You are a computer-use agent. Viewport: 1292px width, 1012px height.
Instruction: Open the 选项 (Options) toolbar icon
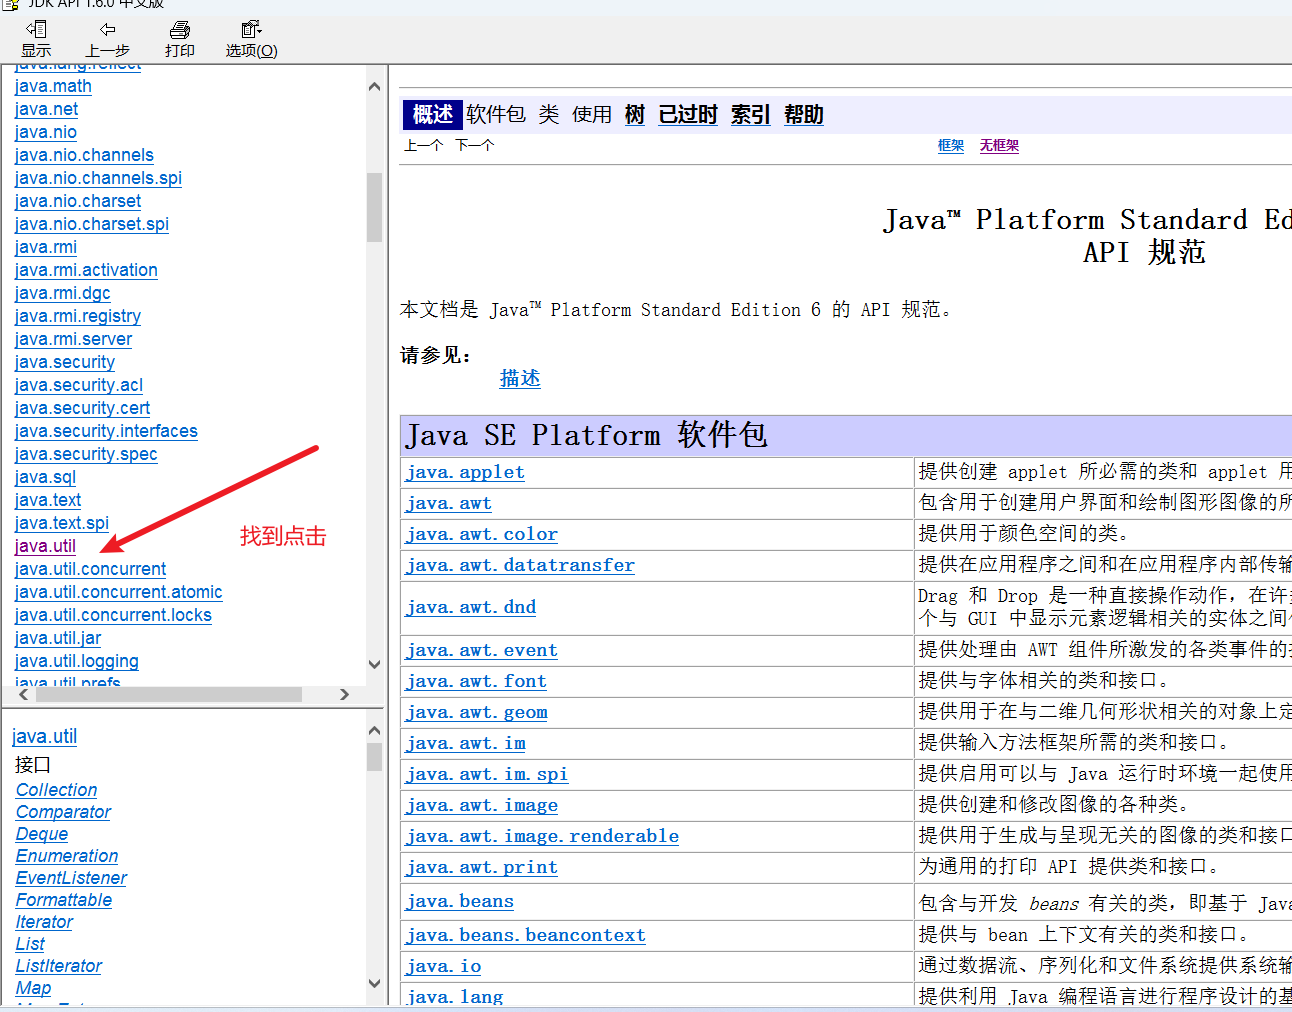click(x=251, y=39)
